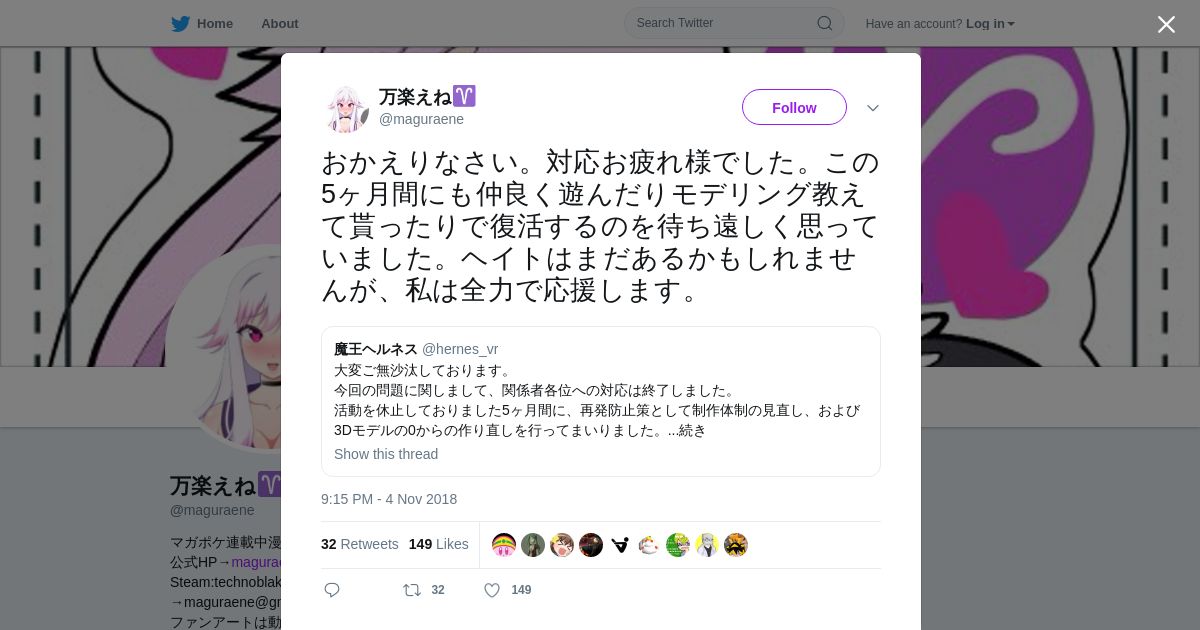Expand the tweet options chevron next to Follow

point(873,108)
